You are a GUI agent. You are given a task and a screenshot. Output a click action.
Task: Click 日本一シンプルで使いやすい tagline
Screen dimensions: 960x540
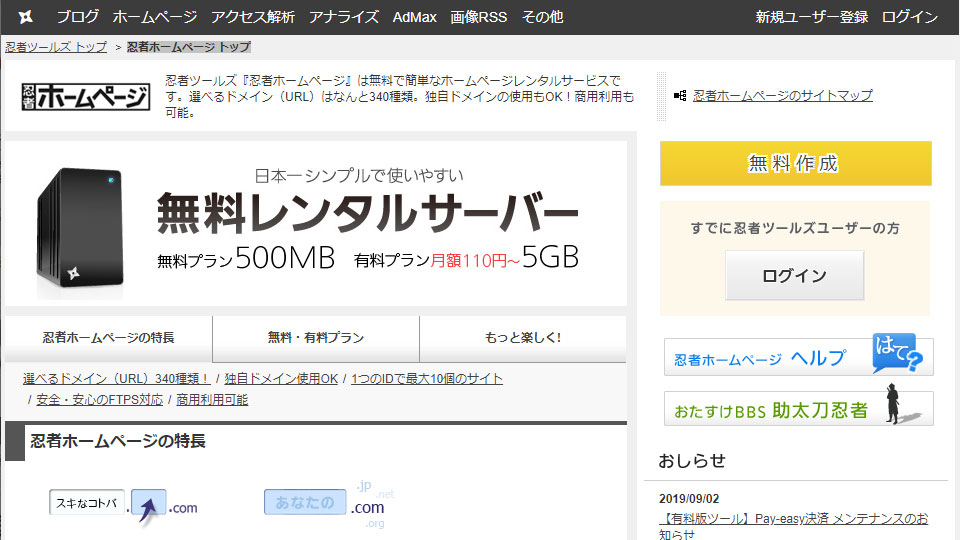click(359, 176)
